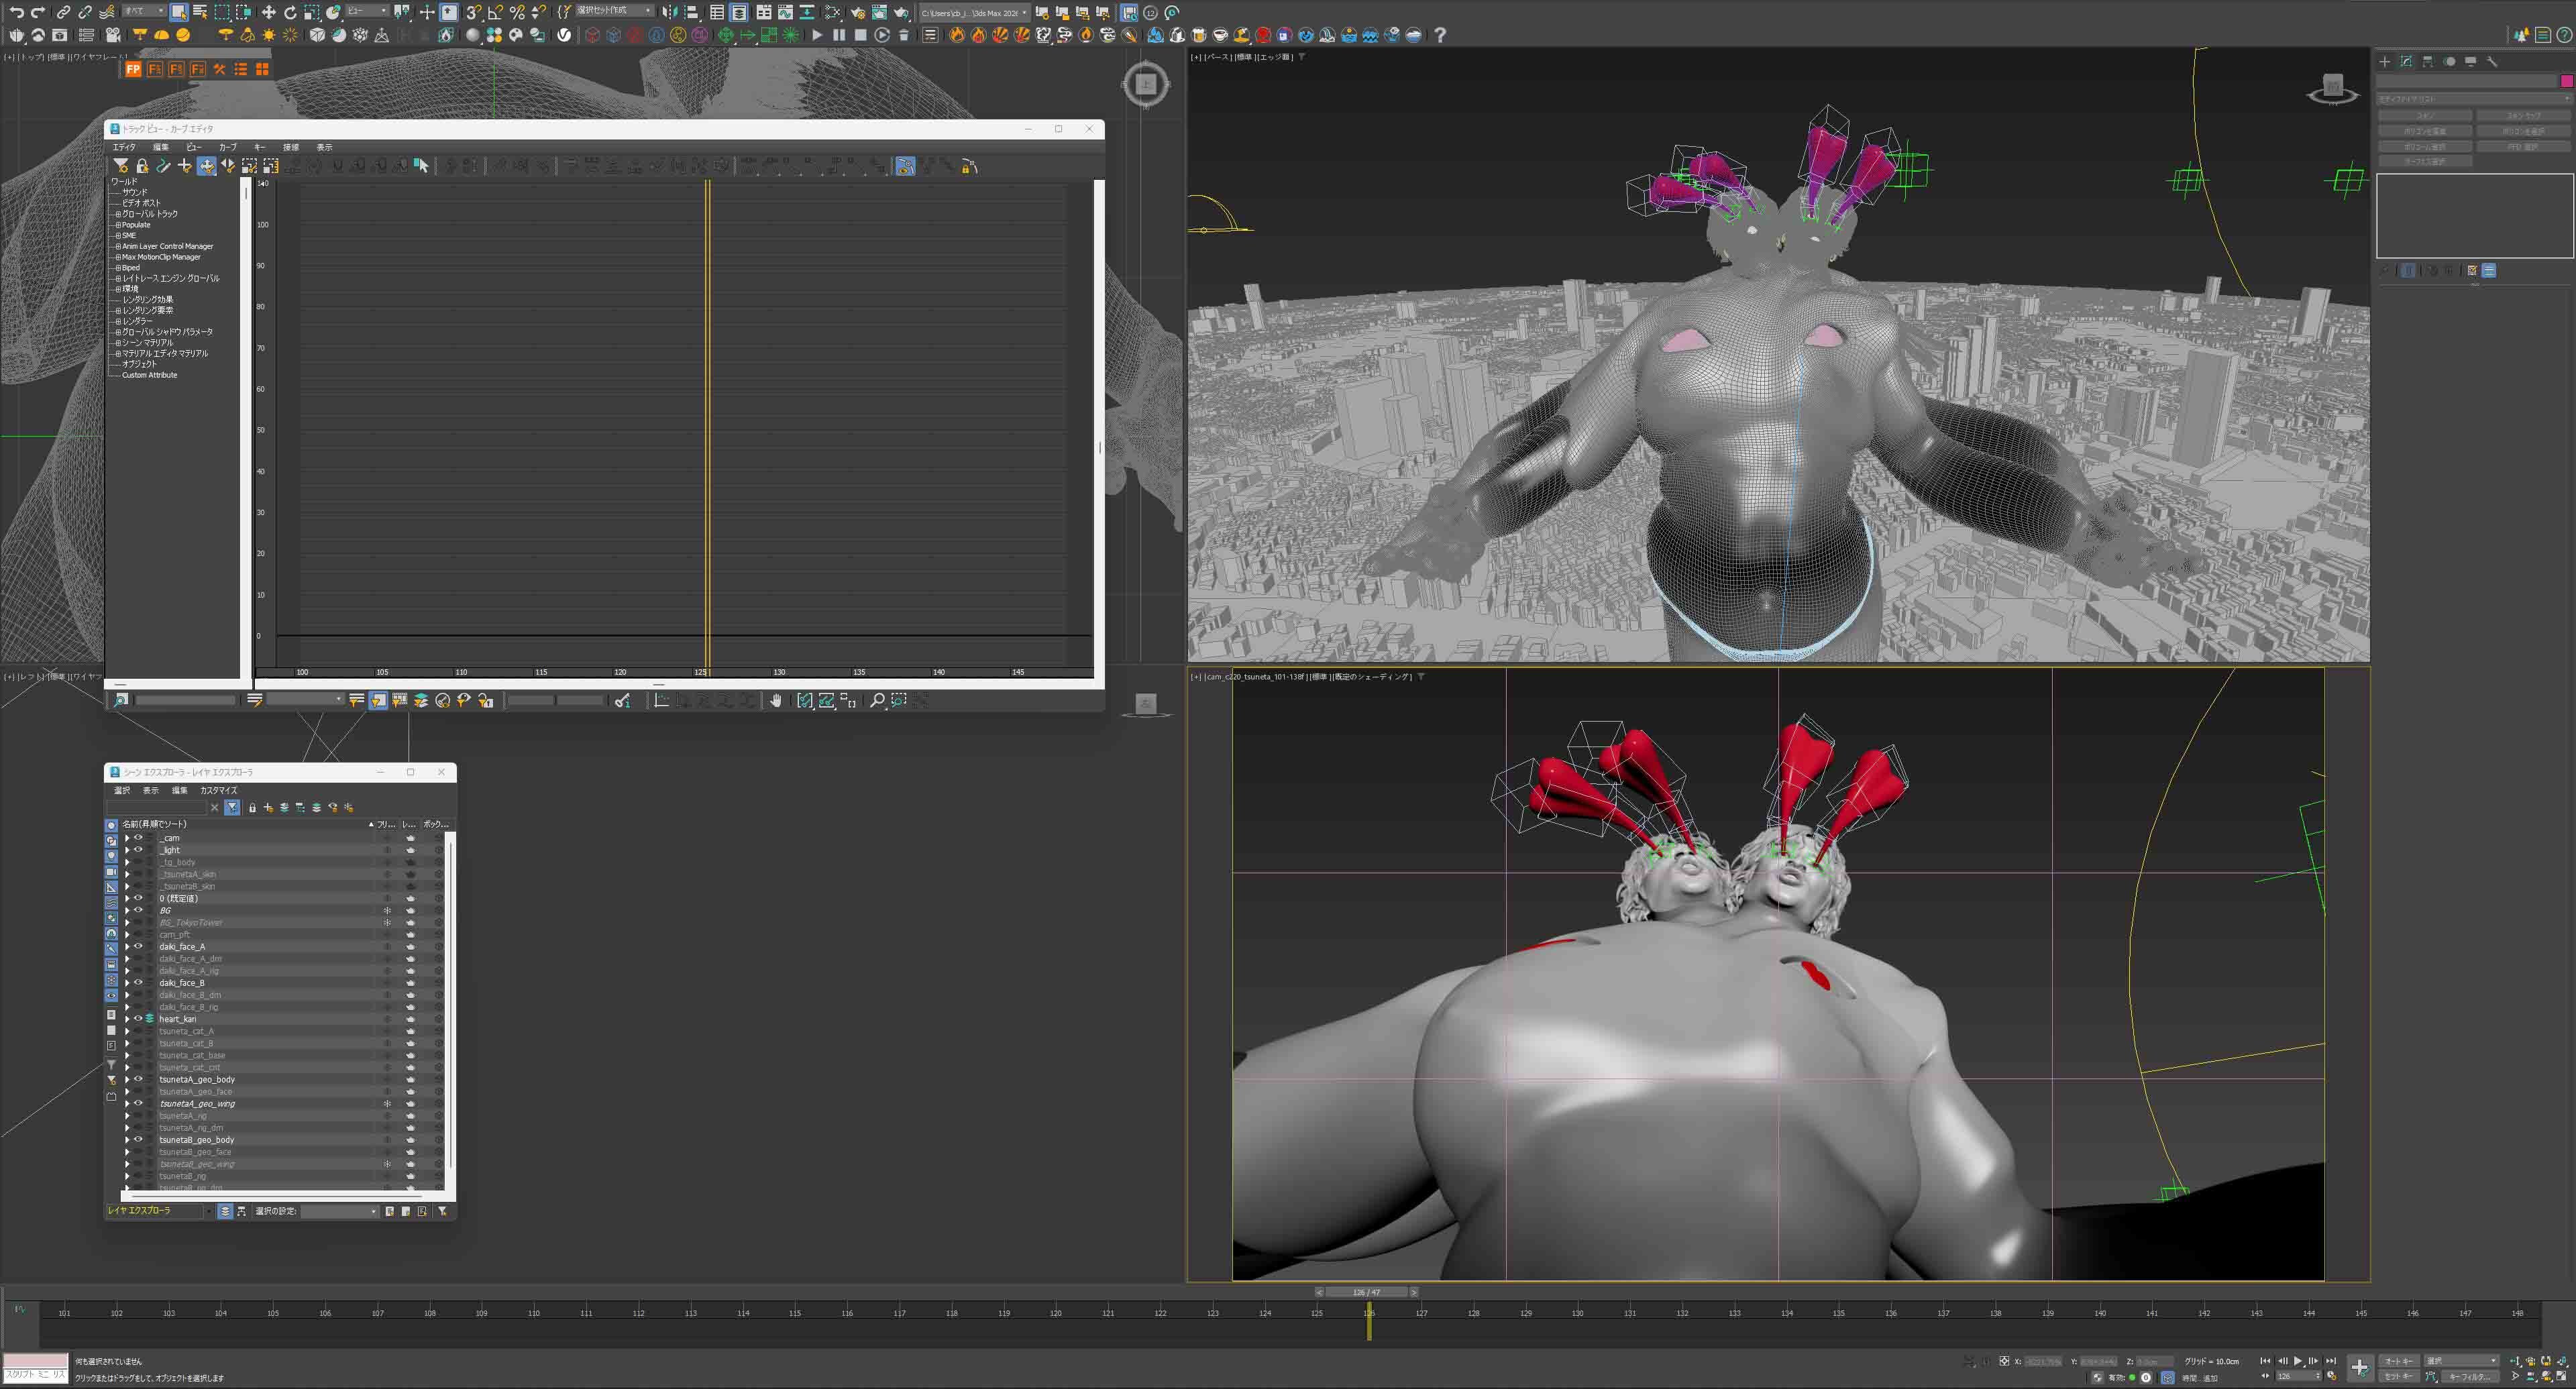Open the カーブ menu in Track View
Screen dimensions: 2576x1389
(x=227, y=147)
